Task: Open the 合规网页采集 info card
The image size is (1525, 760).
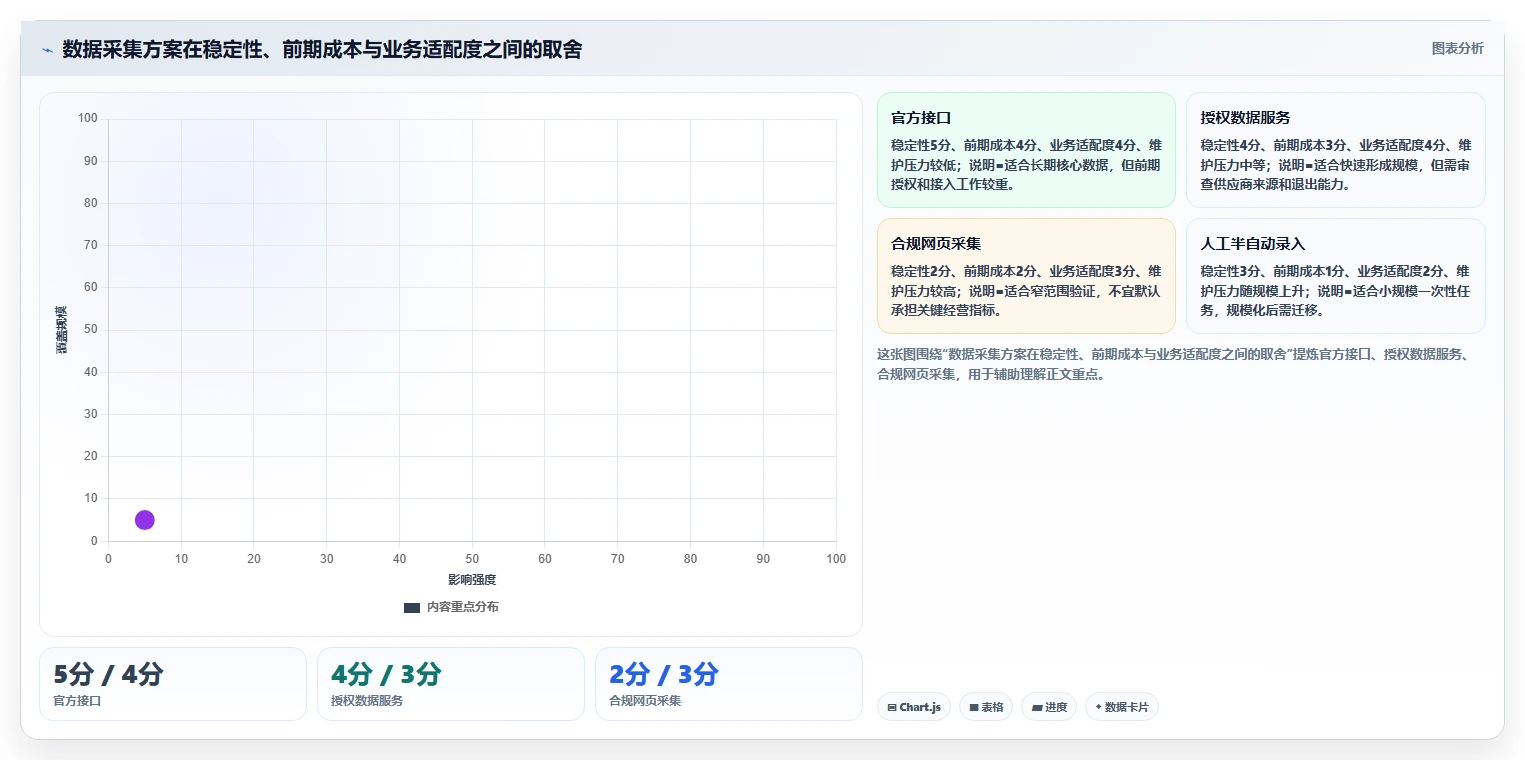Action: click(x=1026, y=276)
